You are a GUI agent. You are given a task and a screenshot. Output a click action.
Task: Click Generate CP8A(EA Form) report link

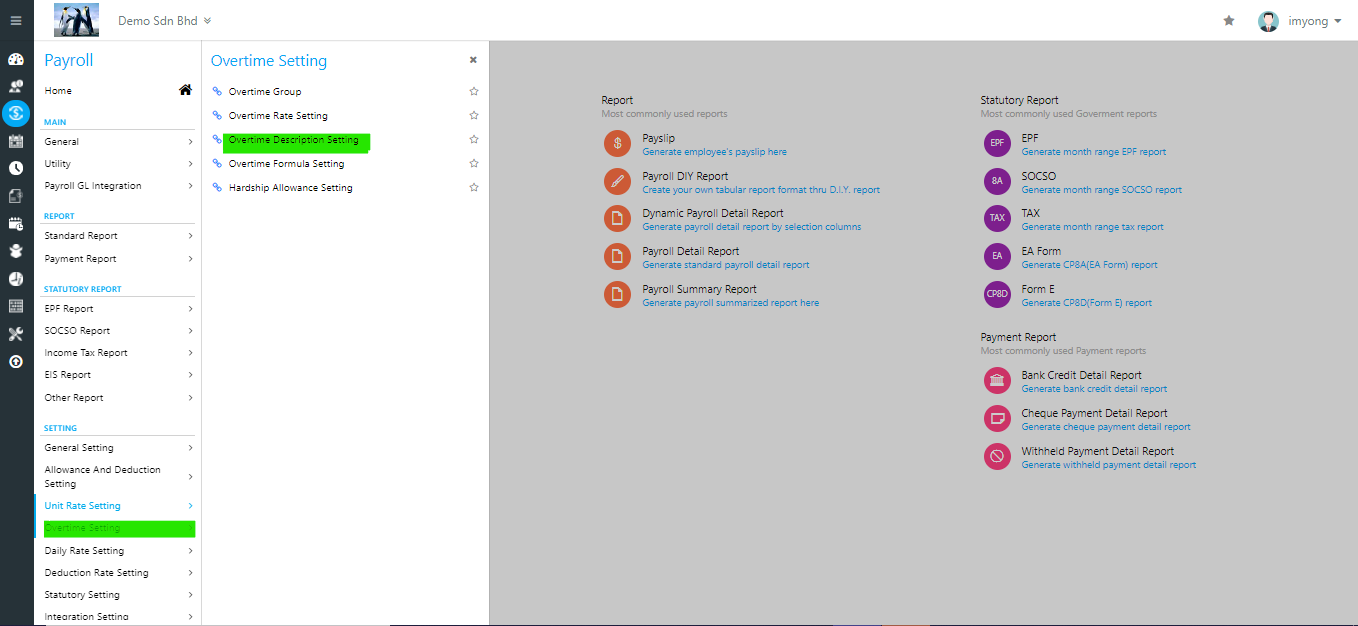tap(1089, 265)
